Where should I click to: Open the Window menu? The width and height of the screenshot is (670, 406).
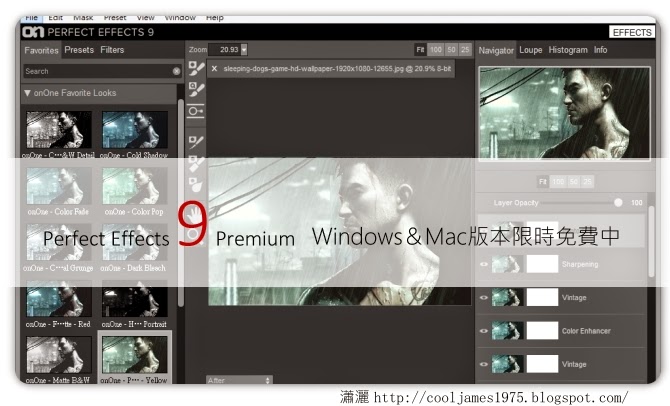tap(180, 18)
